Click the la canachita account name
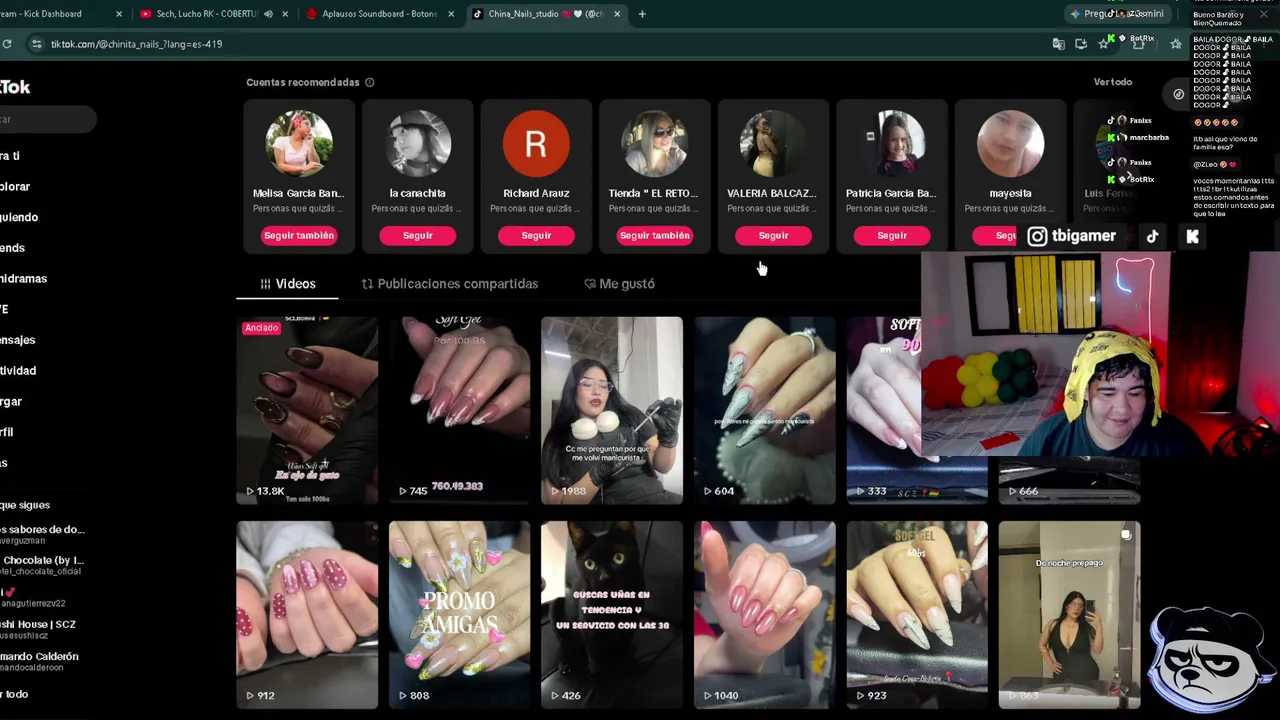This screenshot has height=720, width=1280. [x=418, y=193]
